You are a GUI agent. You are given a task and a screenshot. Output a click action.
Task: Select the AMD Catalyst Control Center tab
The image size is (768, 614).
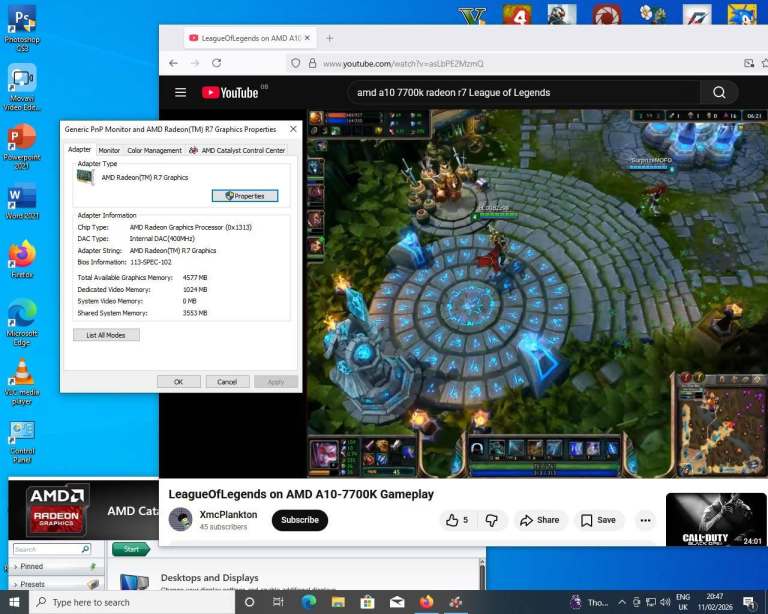pos(238,150)
